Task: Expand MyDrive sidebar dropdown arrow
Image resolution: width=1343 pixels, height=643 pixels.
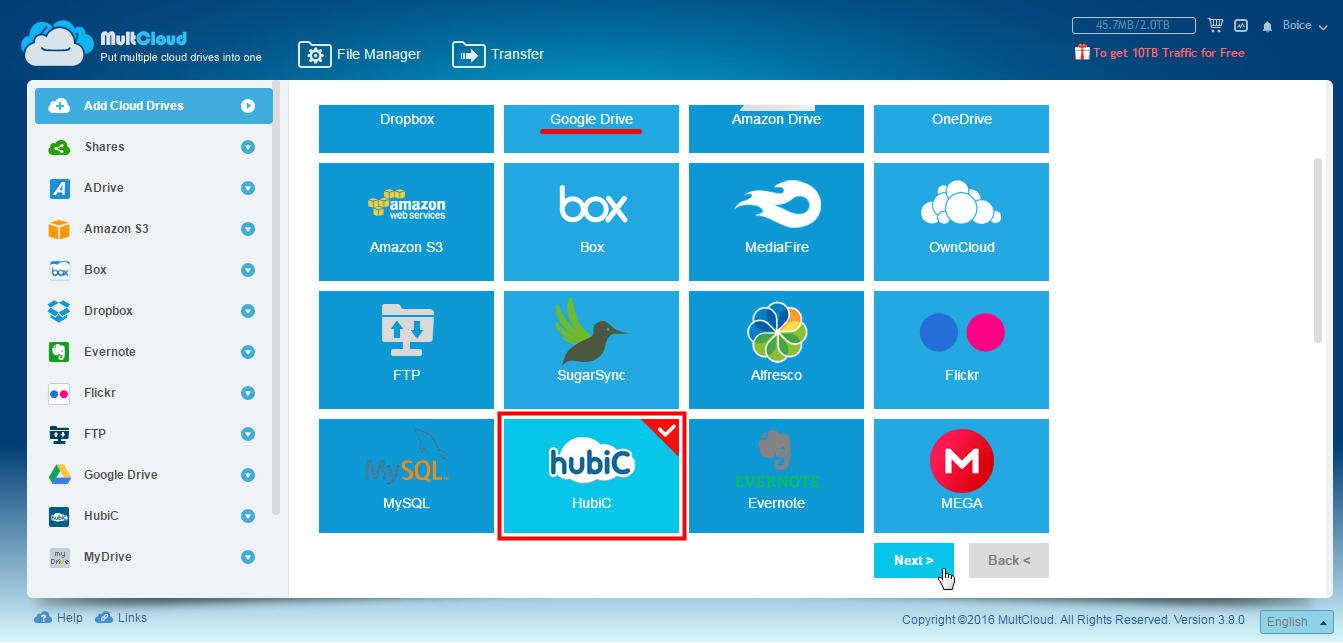Action: click(248, 557)
